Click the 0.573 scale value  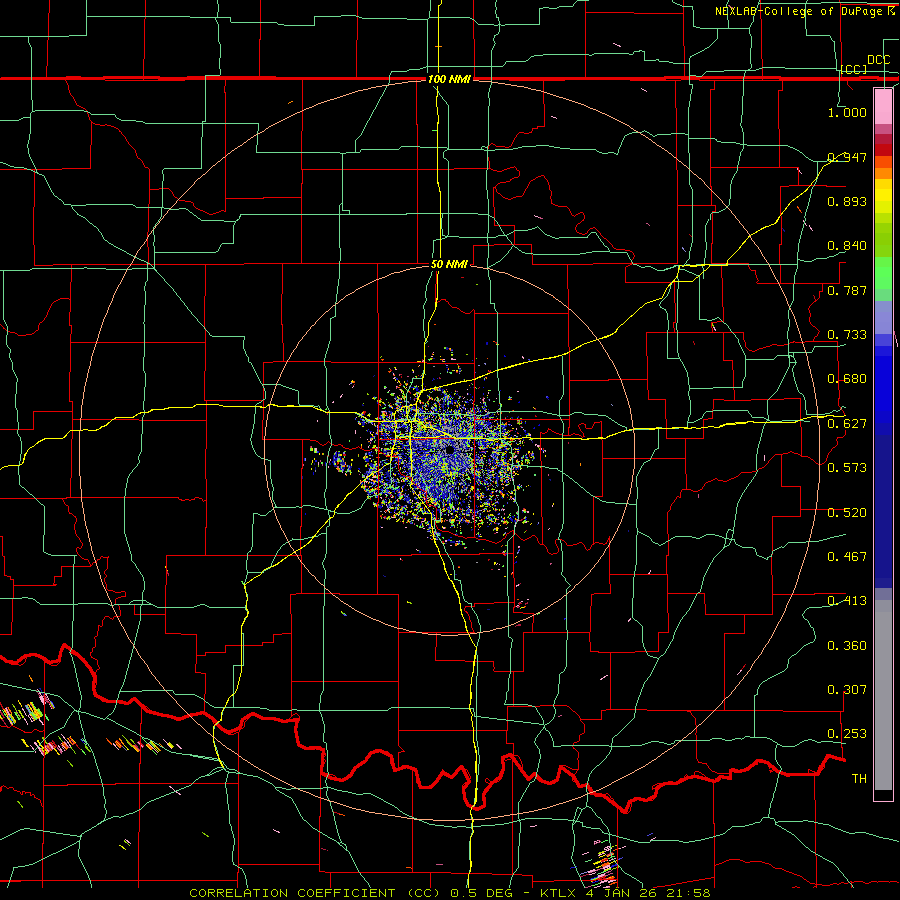(847, 468)
